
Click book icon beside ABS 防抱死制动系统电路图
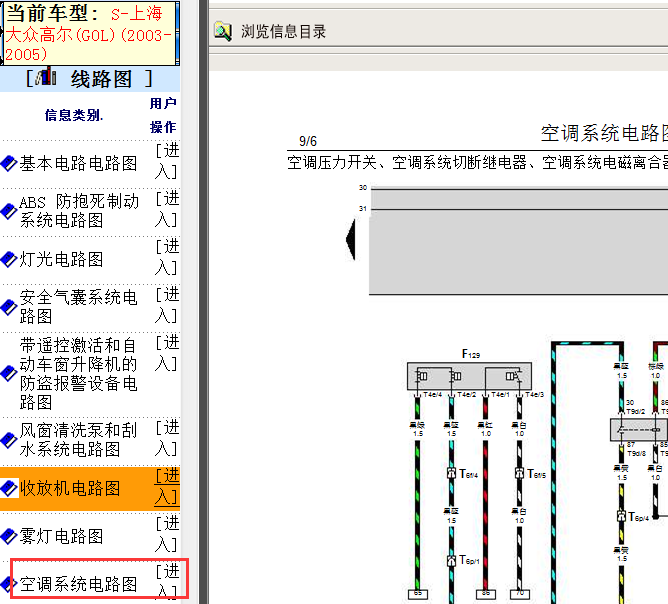click(9, 211)
